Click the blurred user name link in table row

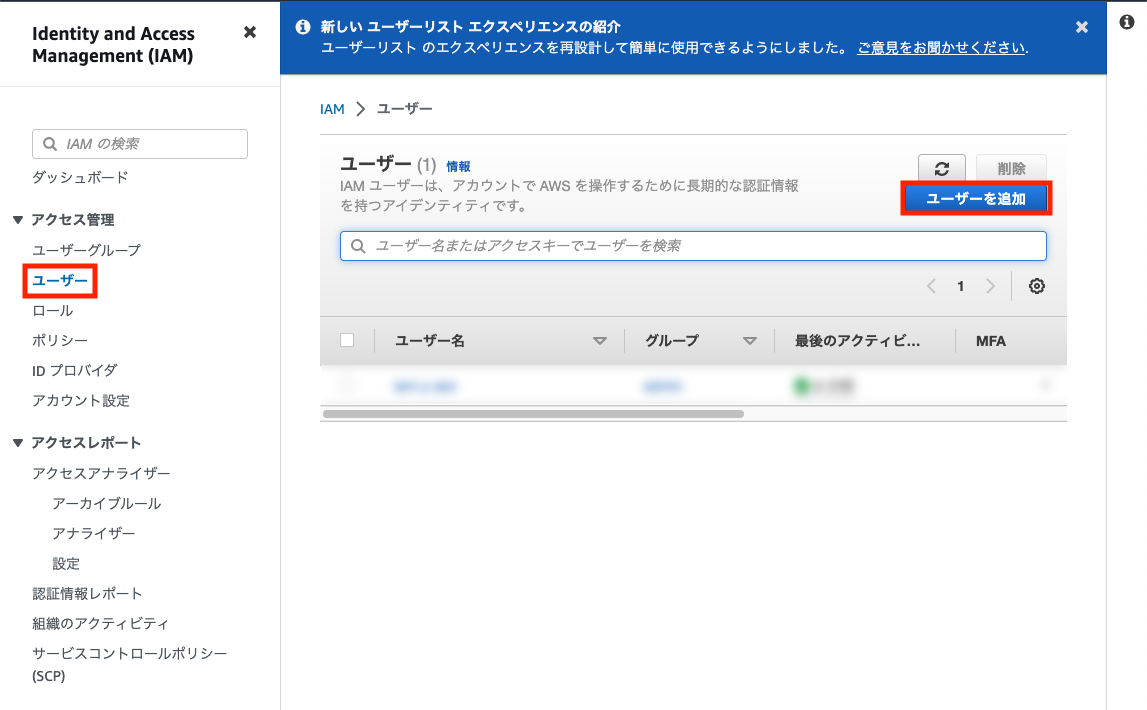tap(425, 386)
